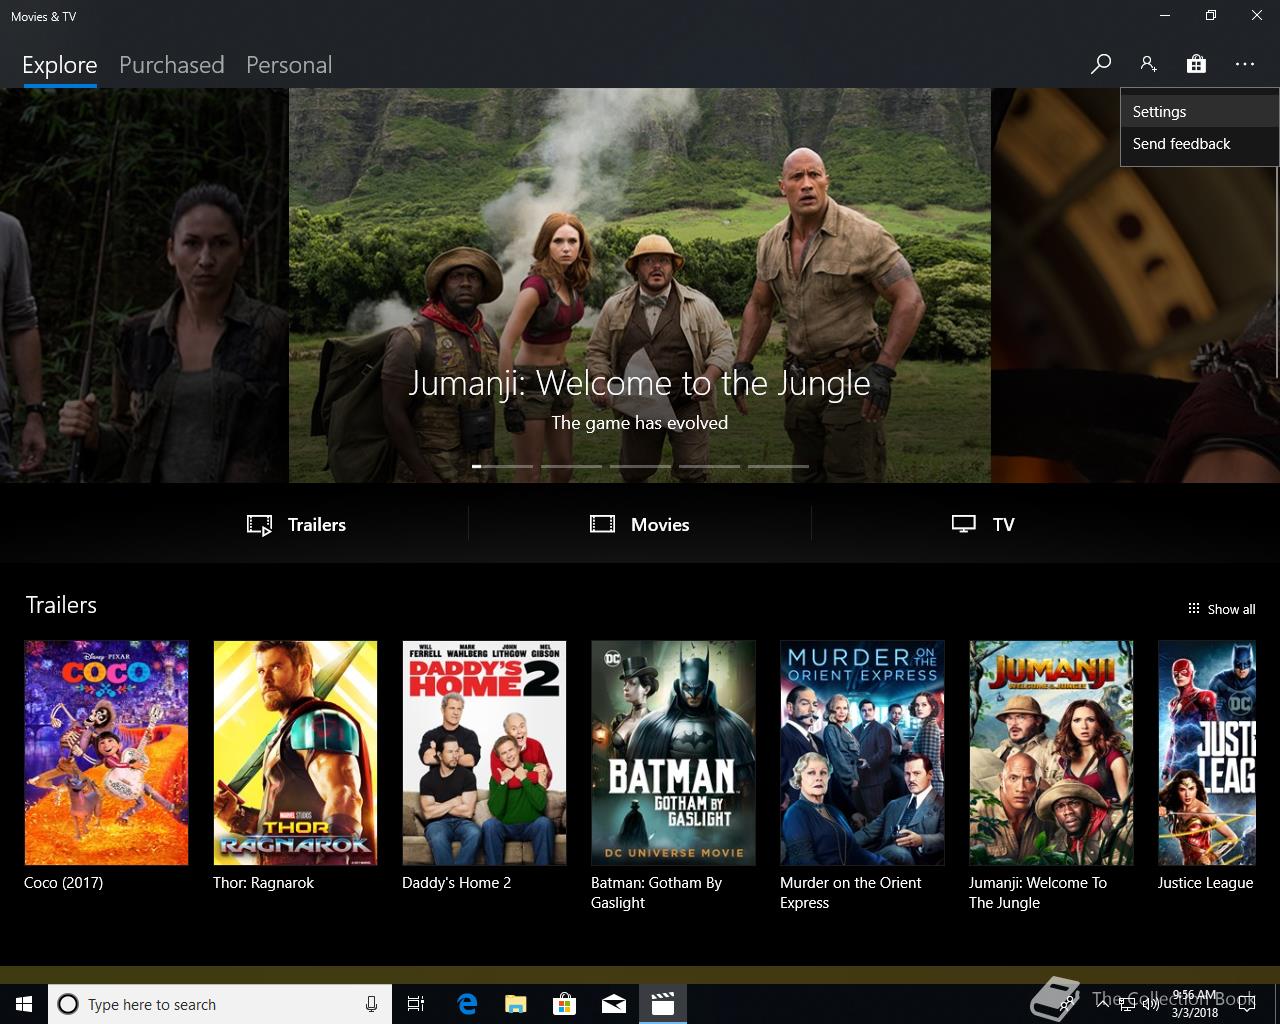Click the Justice League title text
The width and height of the screenshot is (1280, 1024).
click(x=1205, y=883)
